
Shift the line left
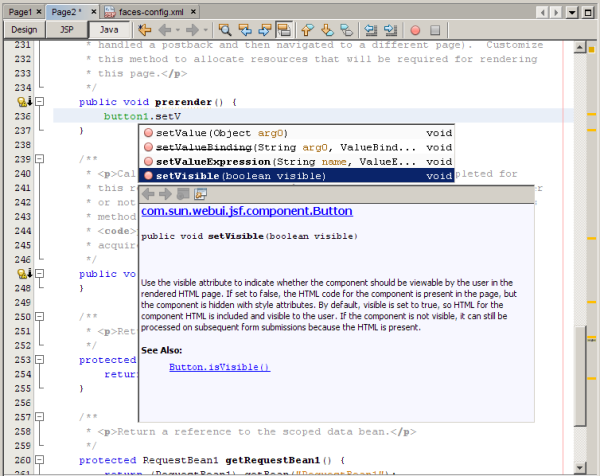371,30
